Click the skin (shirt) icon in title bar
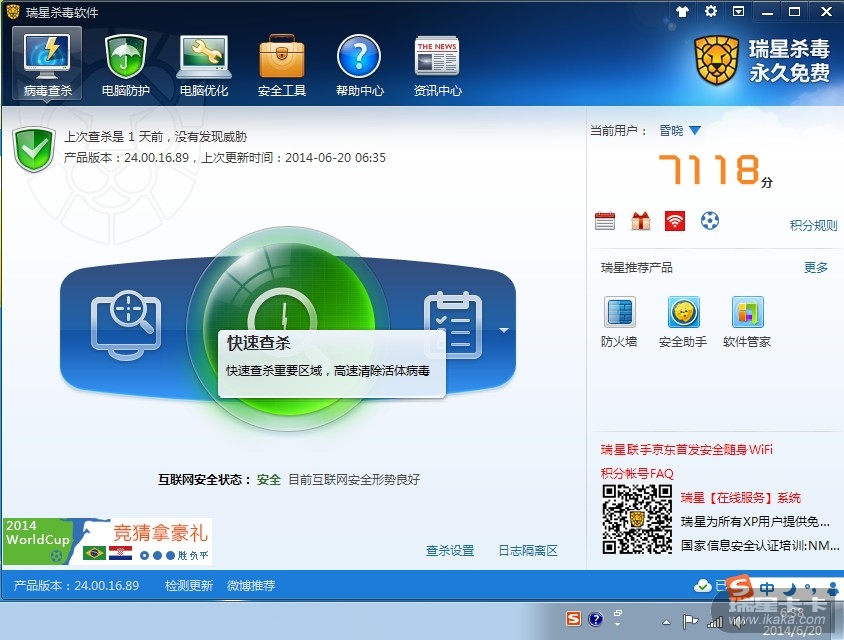This screenshot has width=844, height=640. tap(683, 11)
